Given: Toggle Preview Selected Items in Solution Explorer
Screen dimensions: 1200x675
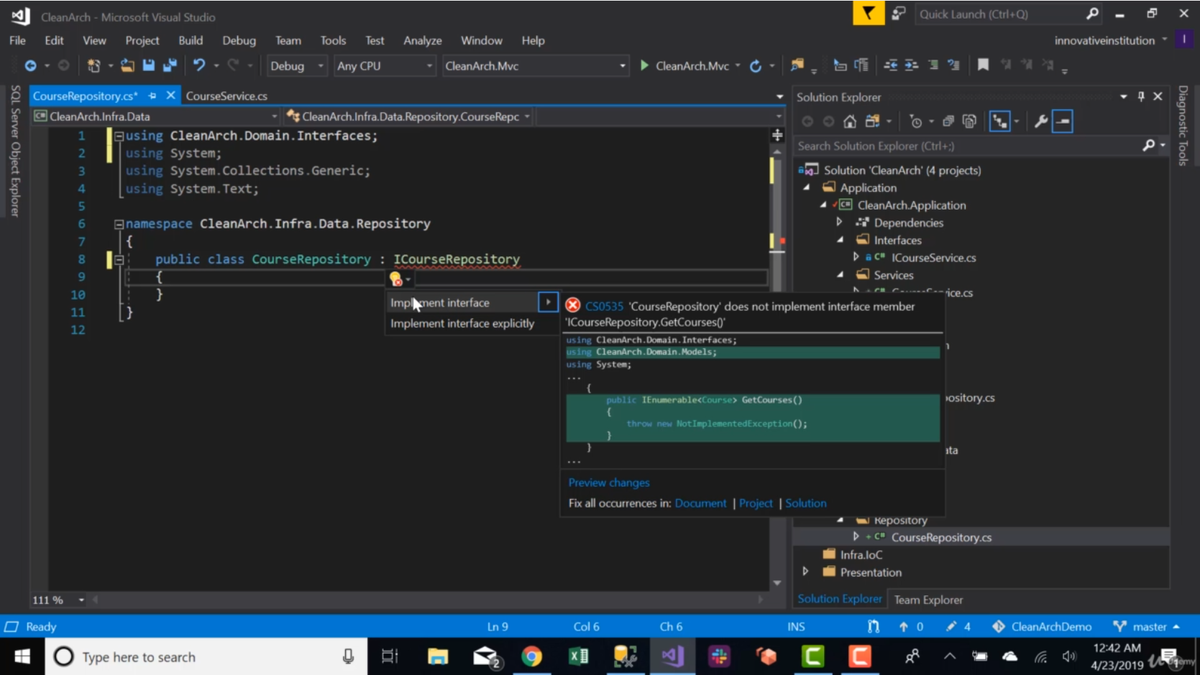Looking at the screenshot, I should [x=1063, y=122].
